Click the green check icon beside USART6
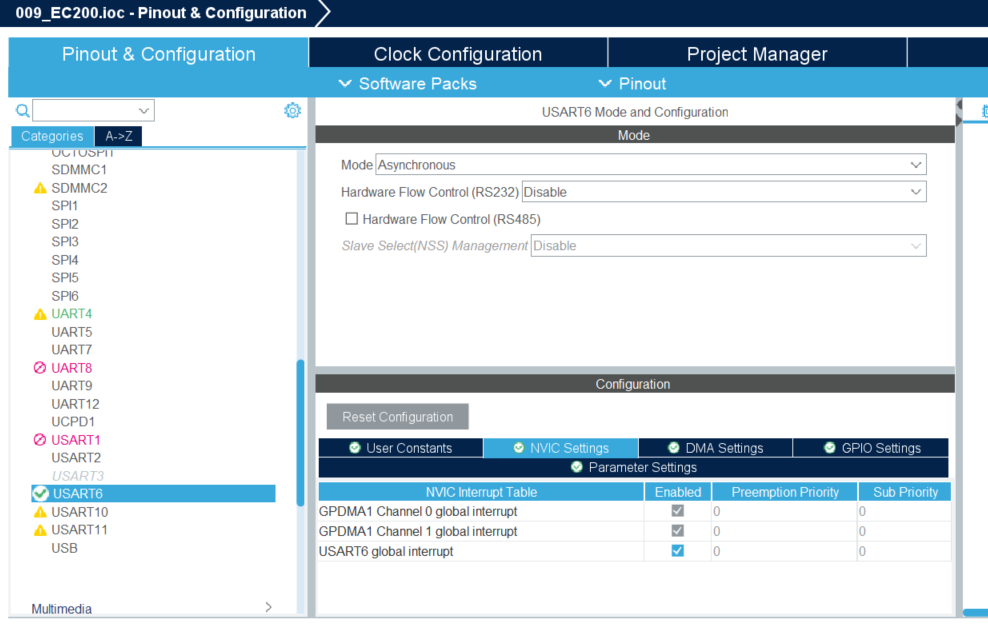Image resolution: width=988 pixels, height=624 pixels. click(x=38, y=493)
